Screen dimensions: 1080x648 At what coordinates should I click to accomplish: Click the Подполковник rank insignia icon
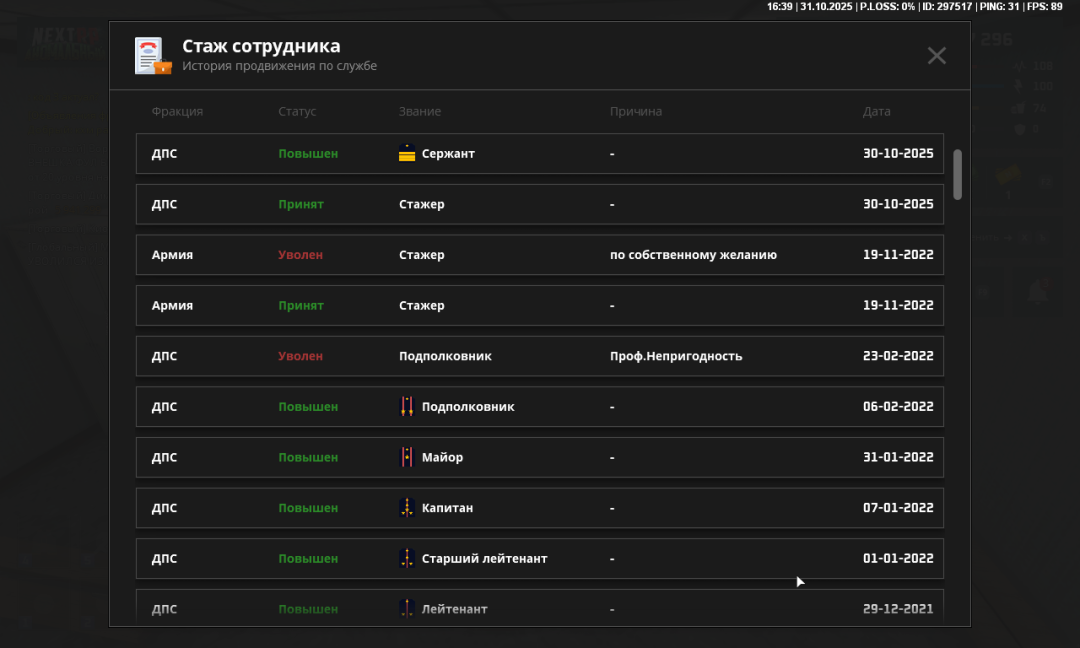(x=407, y=407)
